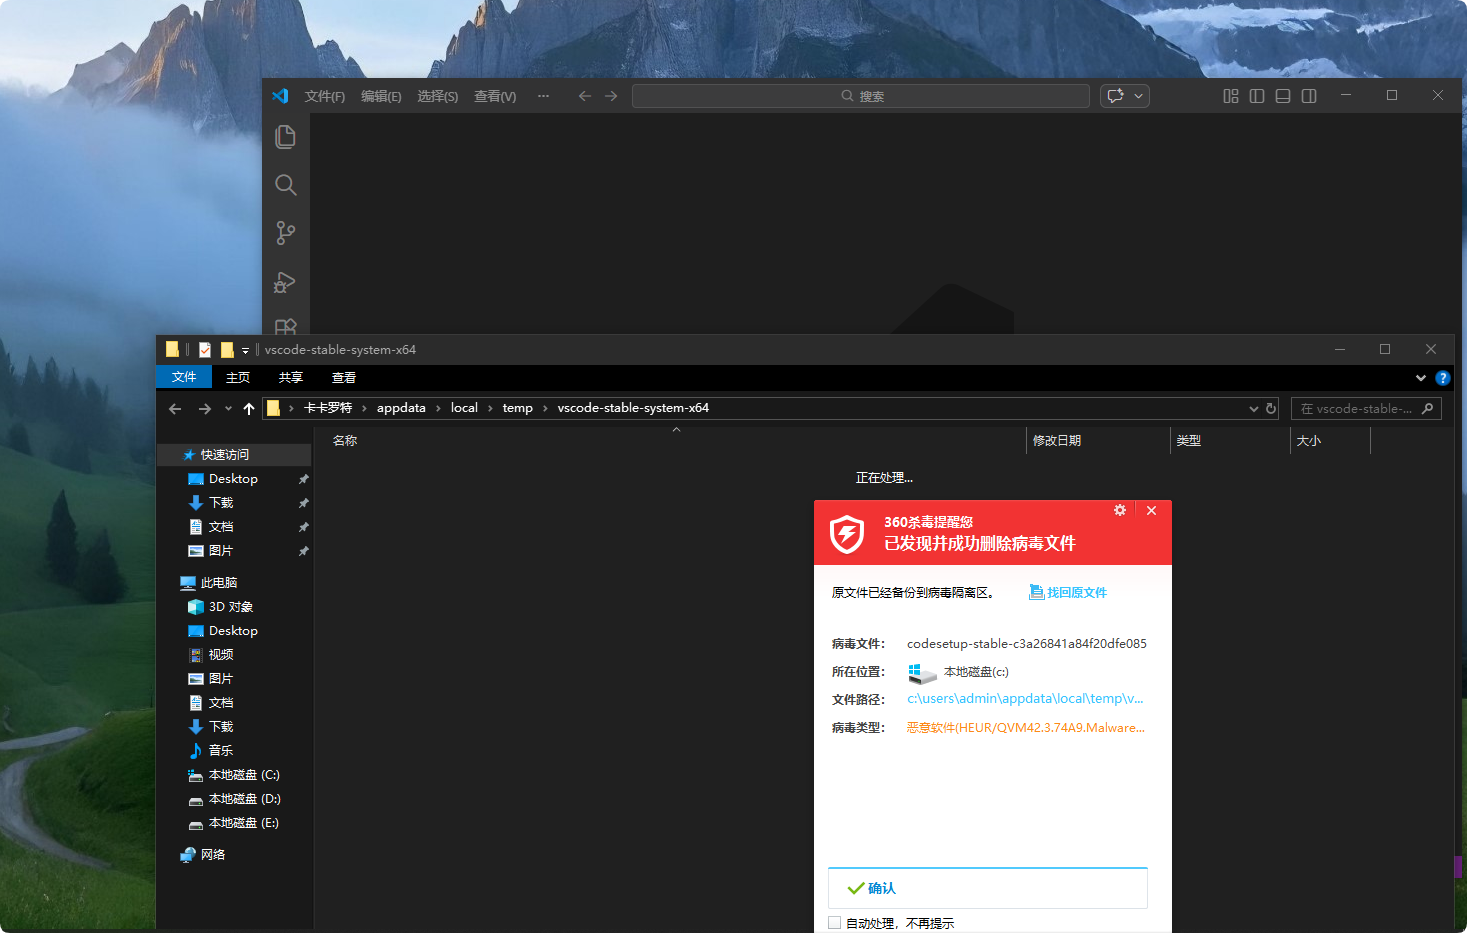Click the vscode-stable search box
This screenshot has height=933, width=1467.
tap(1366, 408)
